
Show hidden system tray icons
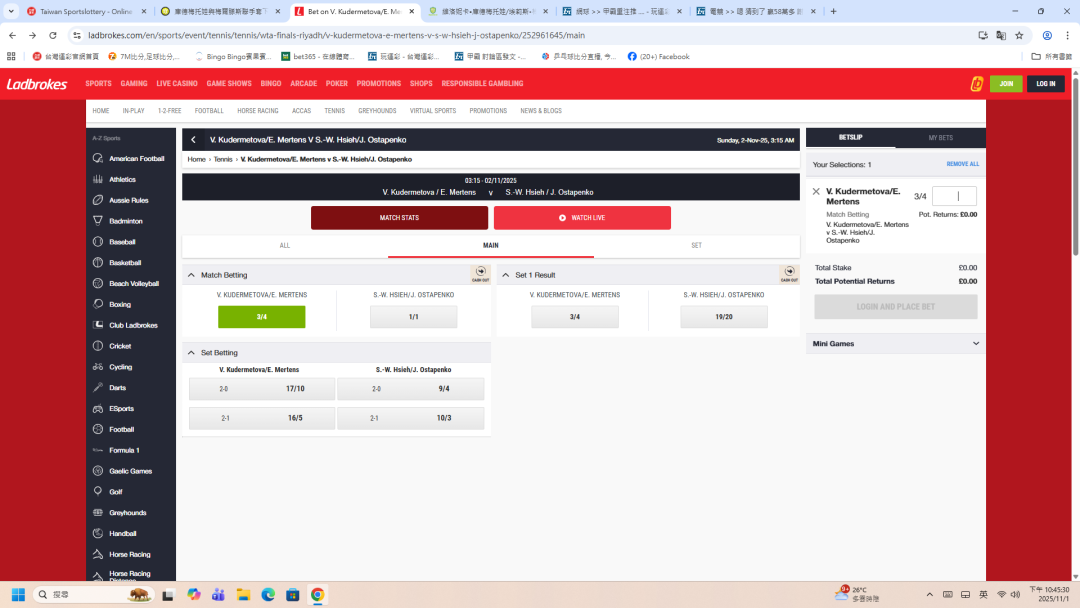(929, 594)
